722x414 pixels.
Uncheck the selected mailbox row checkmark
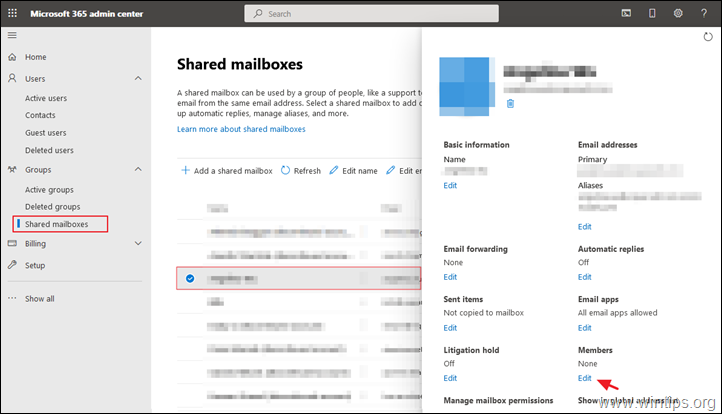(190, 278)
